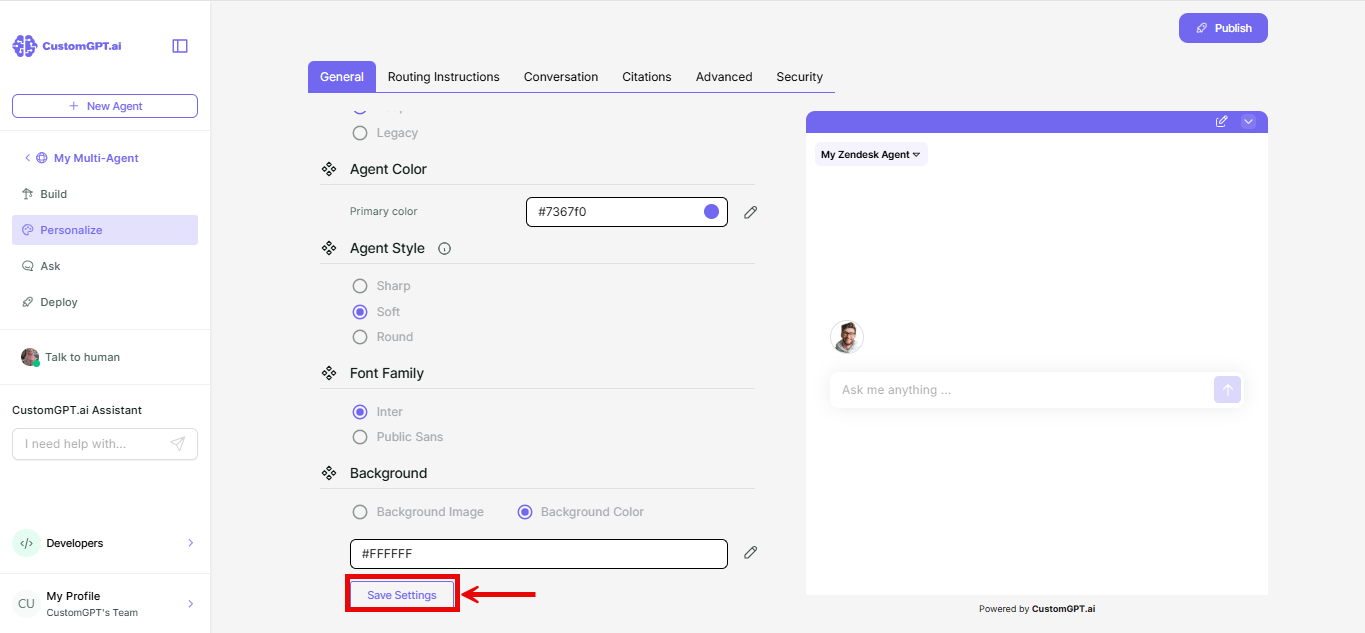Select Round agent style
Screen dimensions: 1365x633
[360, 337]
